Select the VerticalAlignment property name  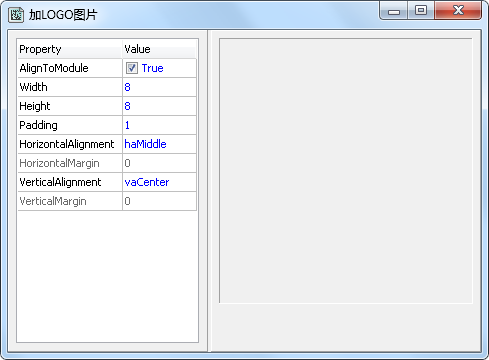coord(60,182)
